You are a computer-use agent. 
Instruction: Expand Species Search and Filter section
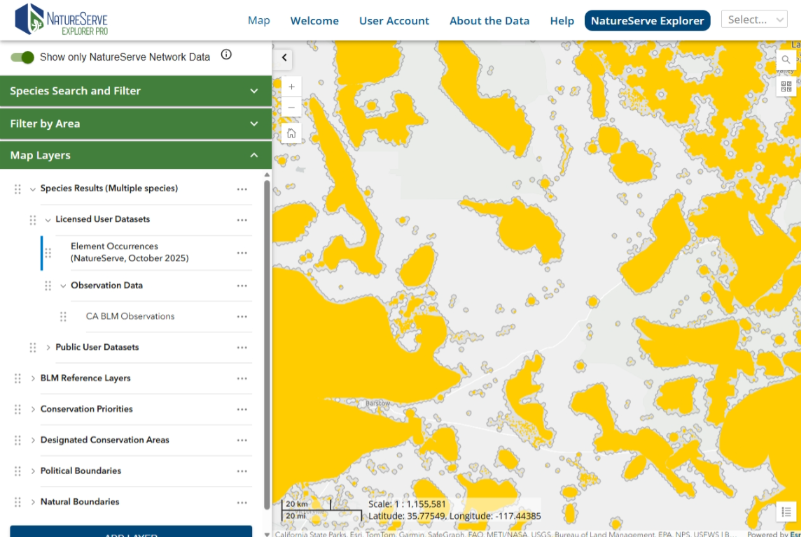[136, 91]
